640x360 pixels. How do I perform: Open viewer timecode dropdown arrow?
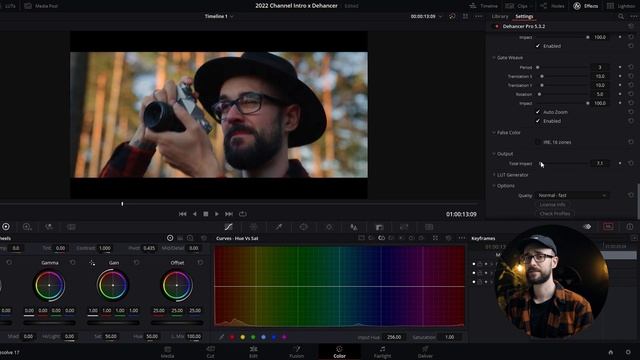click(440, 17)
